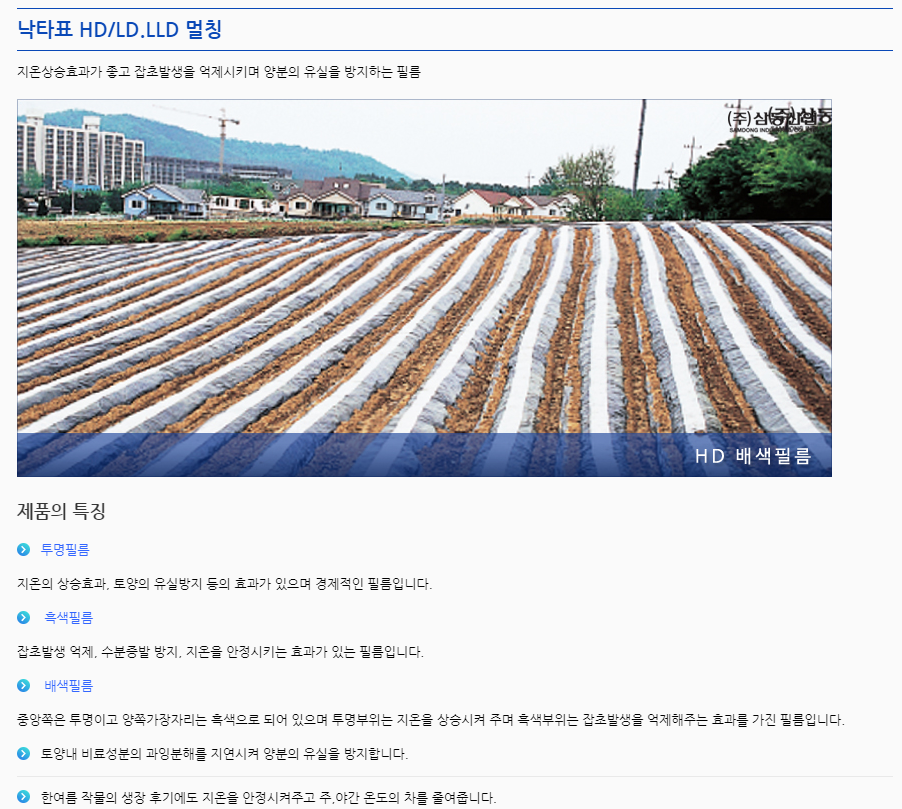Viewport: 902px width, 809px height.
Task: Click the subtitle text starting with 지온상승효과가 좋고
Action: [x=219, y=72]
